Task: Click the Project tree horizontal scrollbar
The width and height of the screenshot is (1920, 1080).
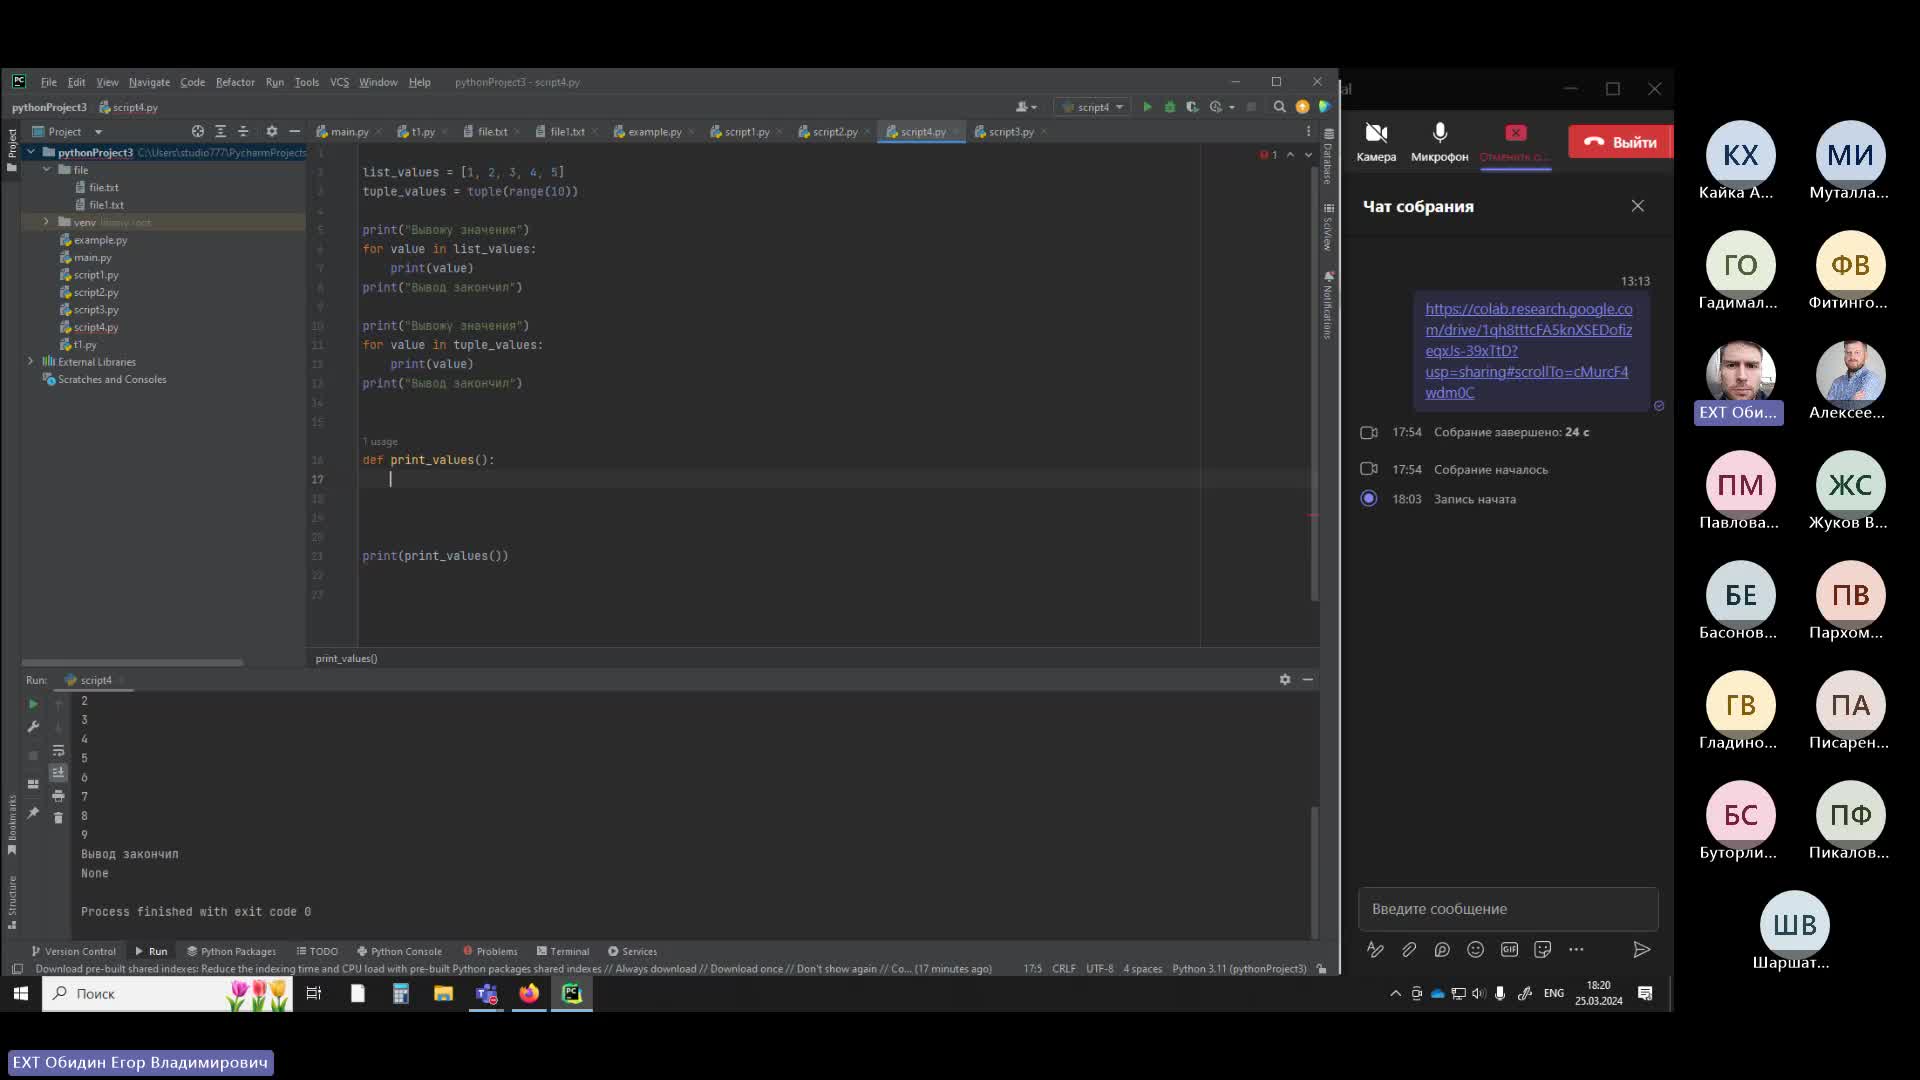Action: tap(132, 662)
